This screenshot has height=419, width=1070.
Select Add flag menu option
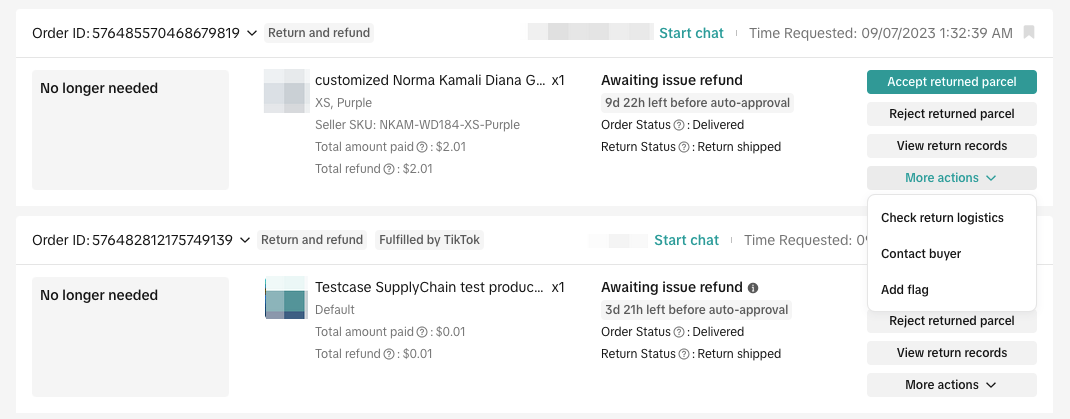coord(905,290)
